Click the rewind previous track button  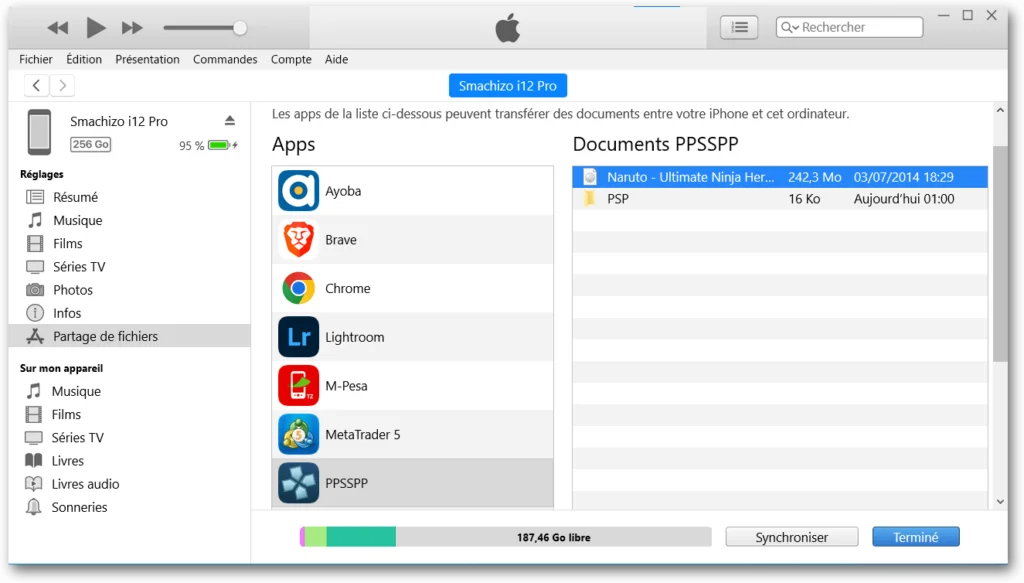(57, 27)
